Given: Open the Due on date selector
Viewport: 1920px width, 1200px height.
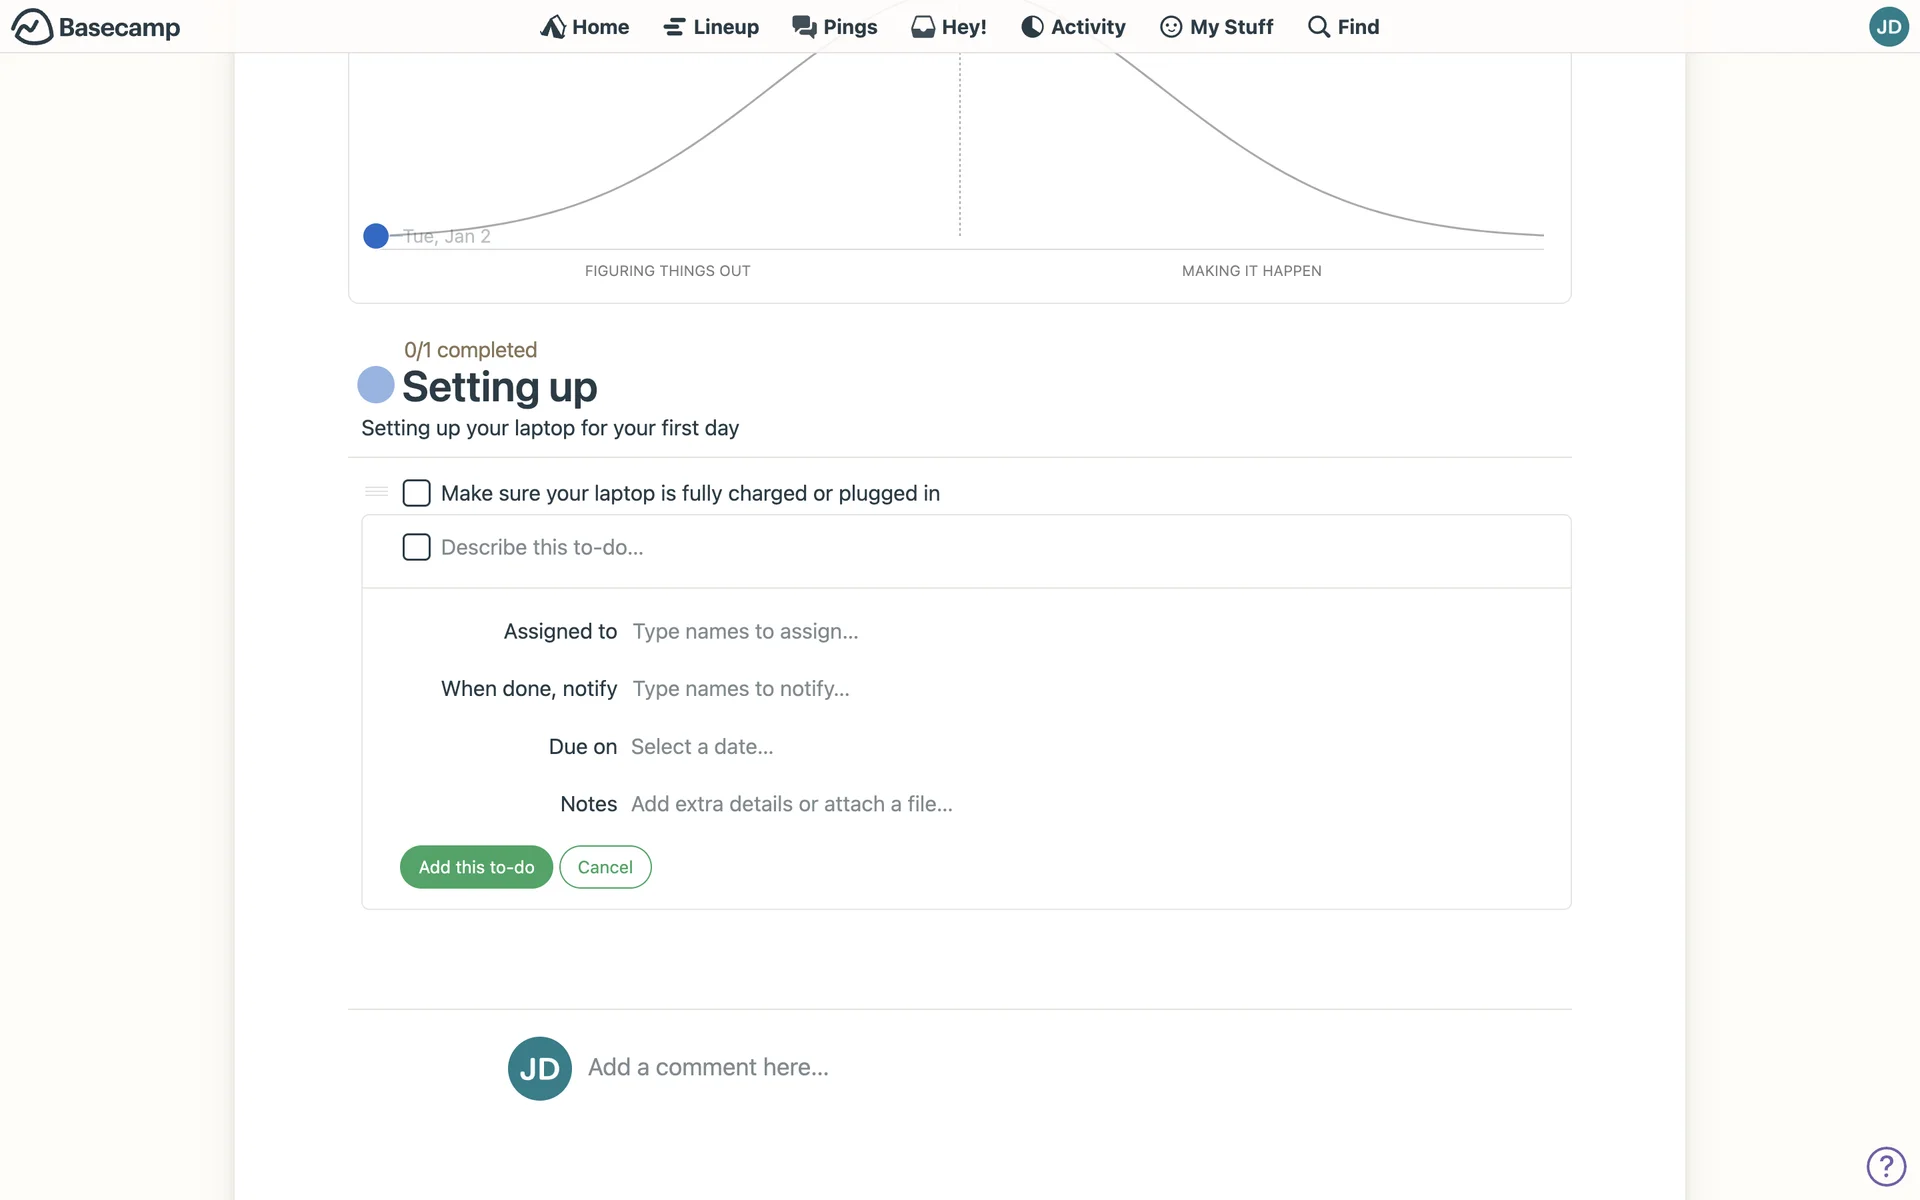Looking at the screenshot, I should pyautogui.click(x=702, y=747).
